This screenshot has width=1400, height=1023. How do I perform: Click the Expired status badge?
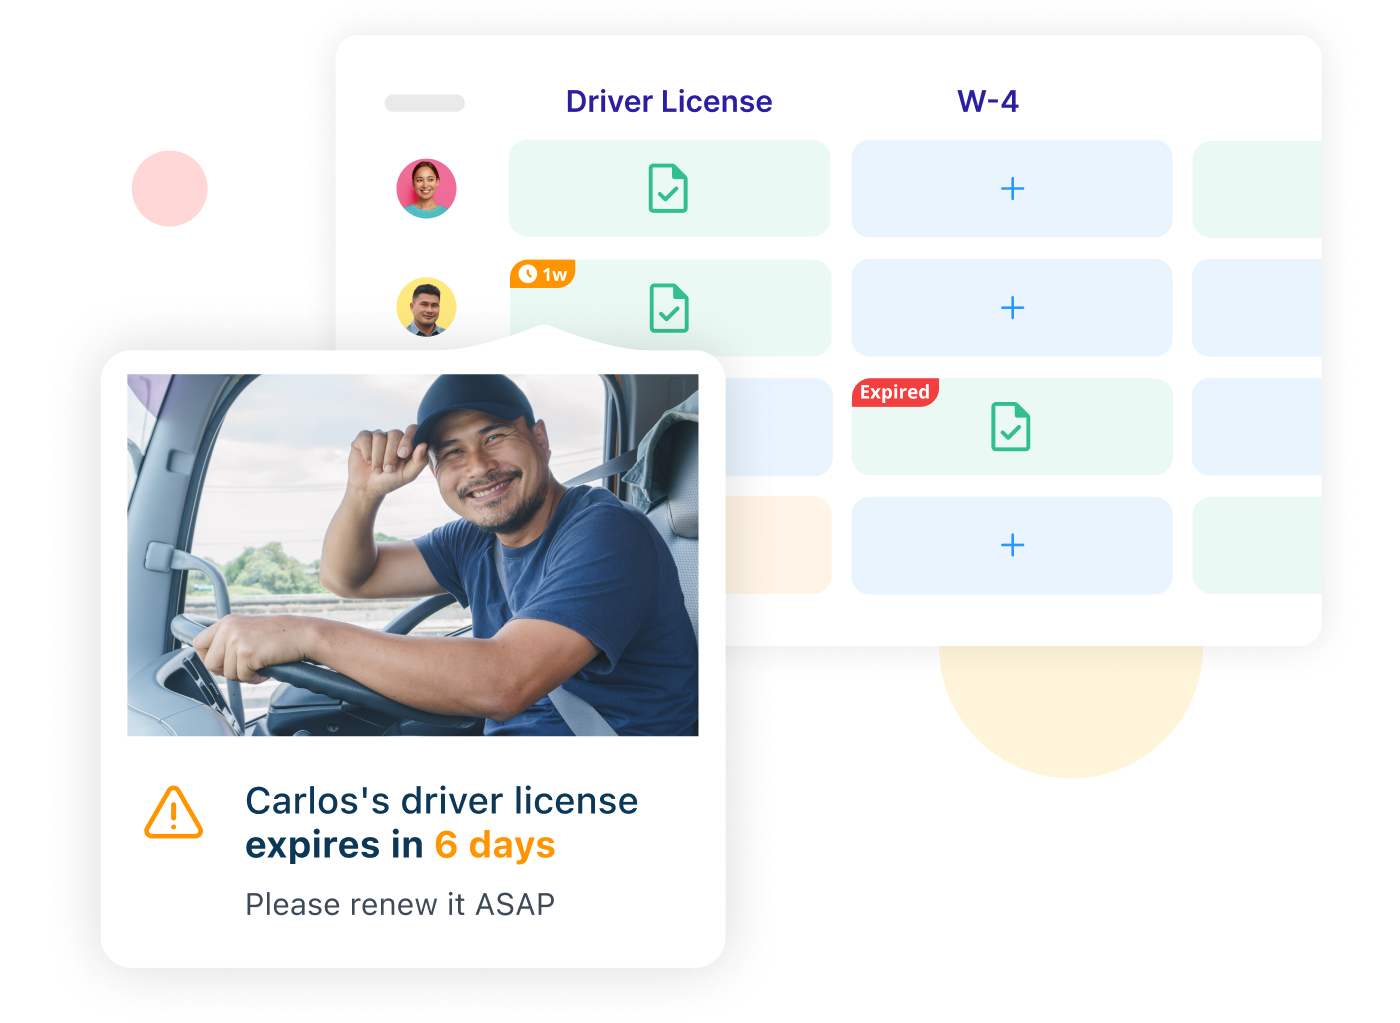895,392
